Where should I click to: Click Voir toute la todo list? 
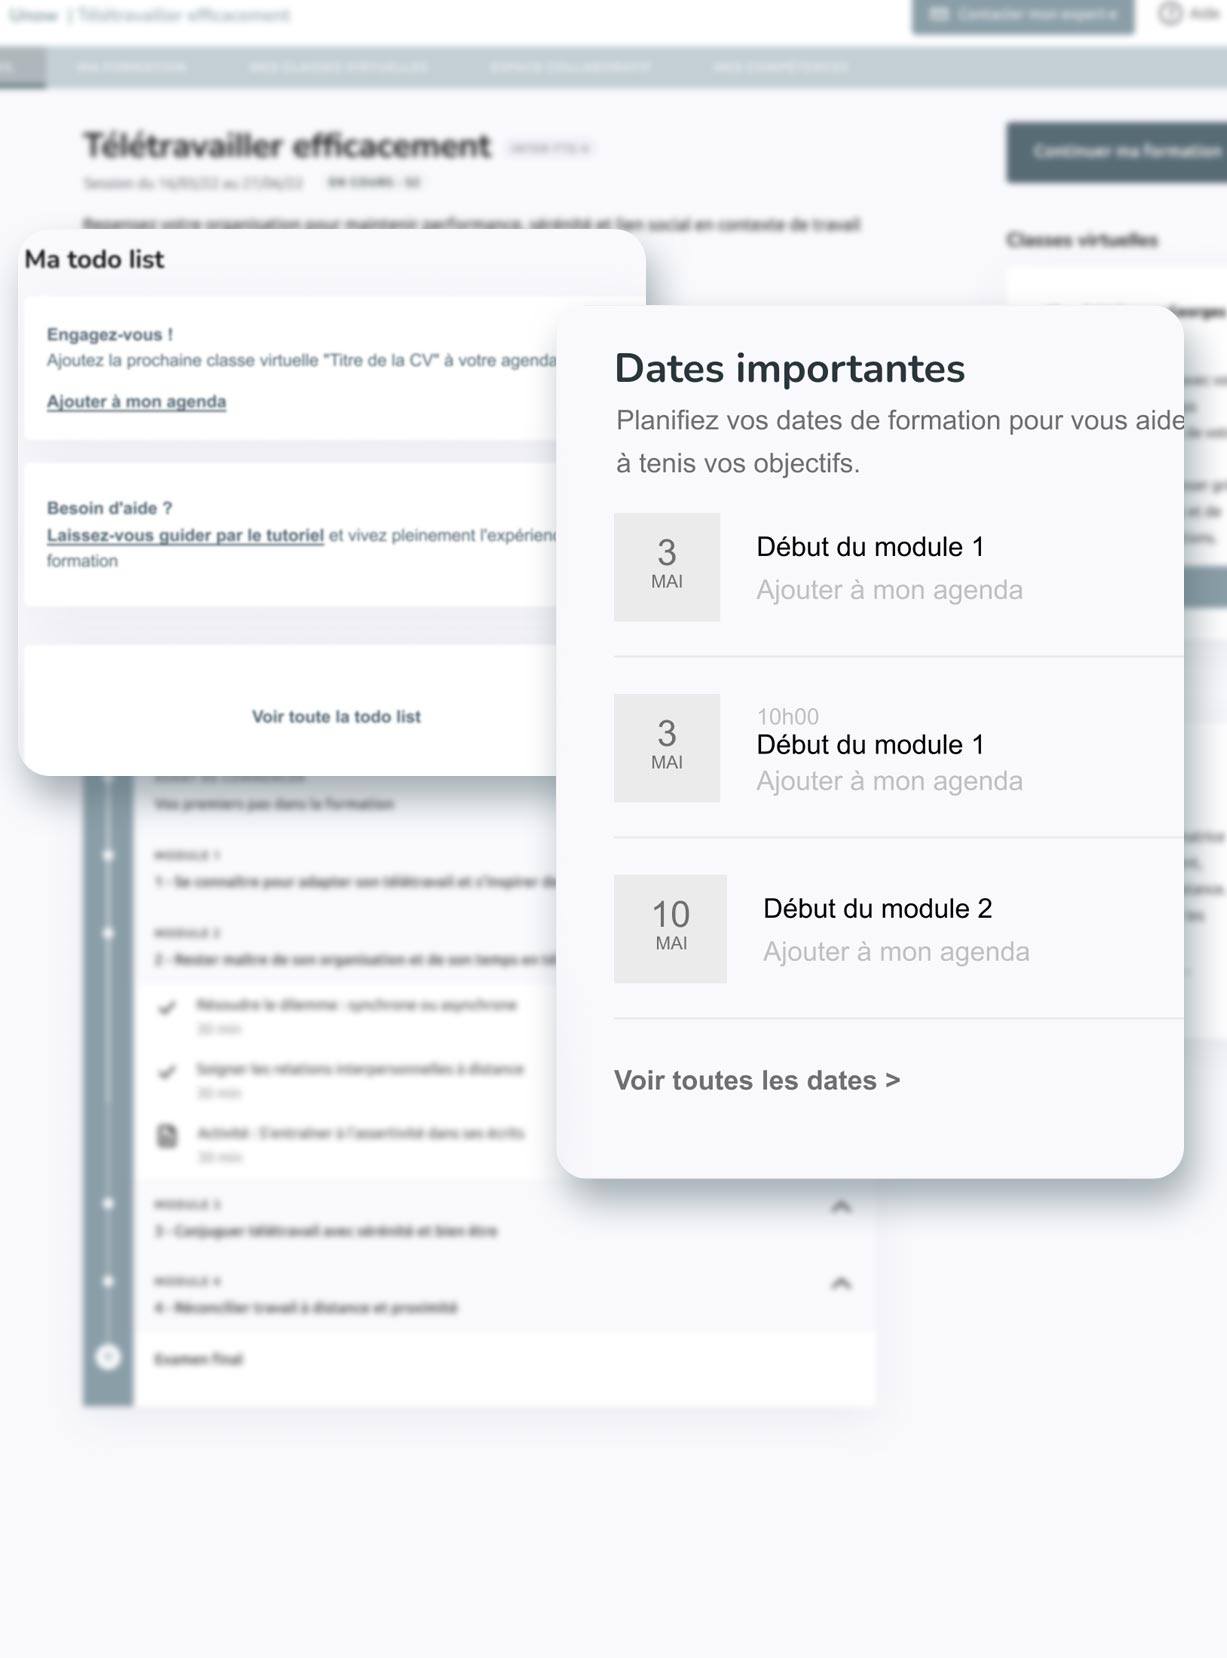pos(336,716)
